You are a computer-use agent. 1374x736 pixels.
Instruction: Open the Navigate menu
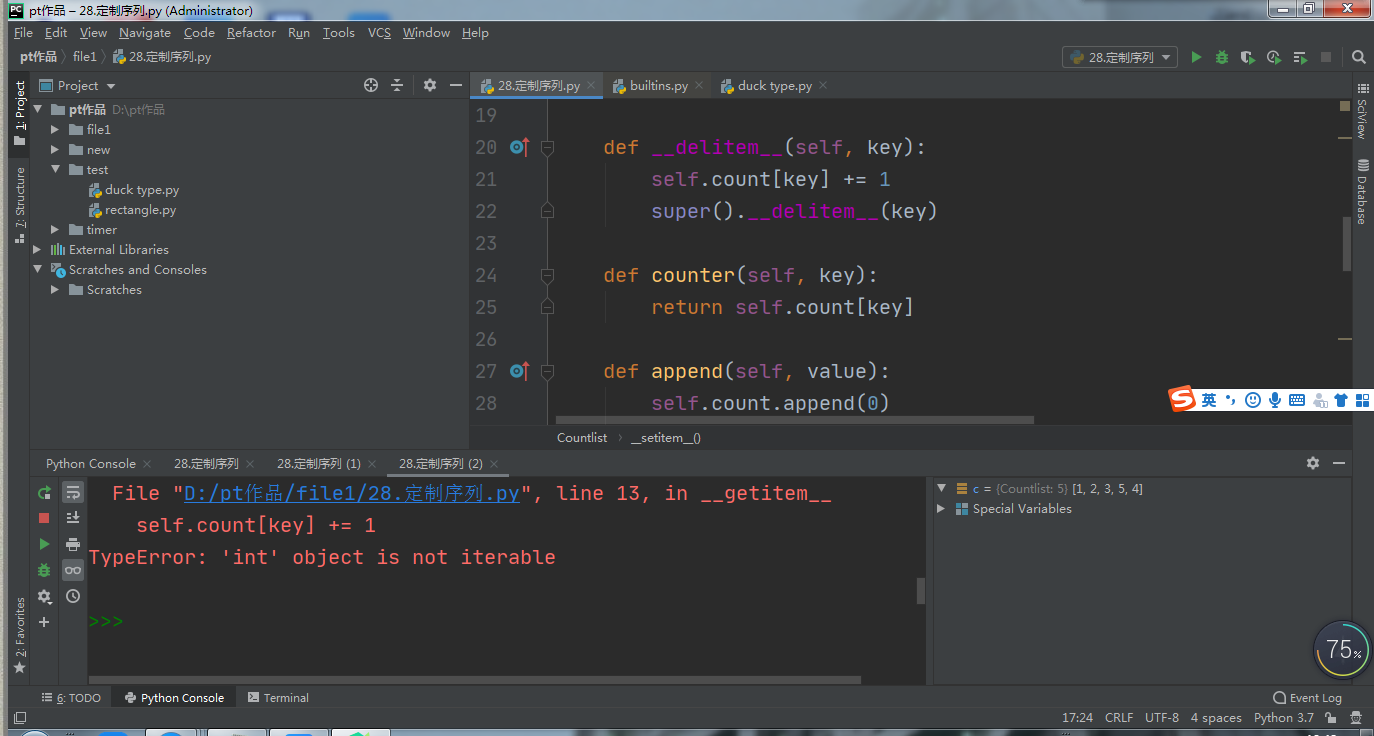145,33
